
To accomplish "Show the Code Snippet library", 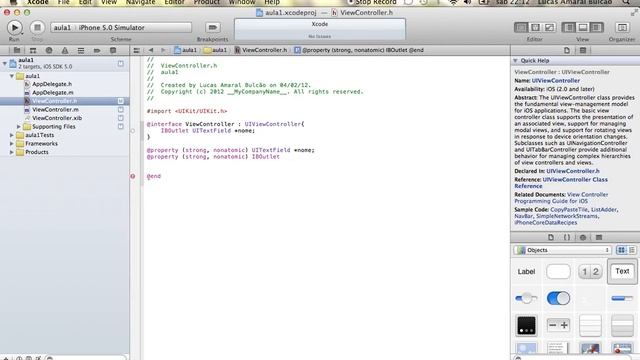I will 567,237.
